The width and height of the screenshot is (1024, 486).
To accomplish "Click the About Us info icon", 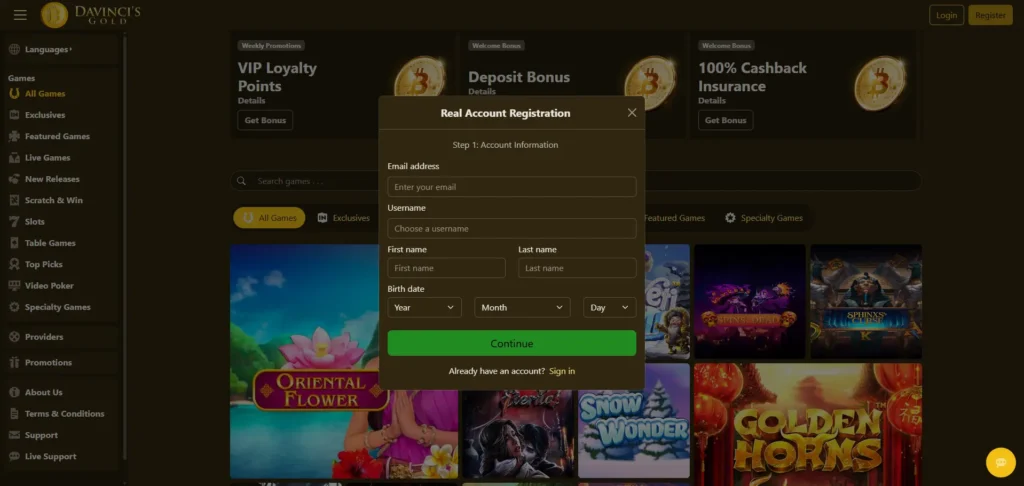I will 14,393.
